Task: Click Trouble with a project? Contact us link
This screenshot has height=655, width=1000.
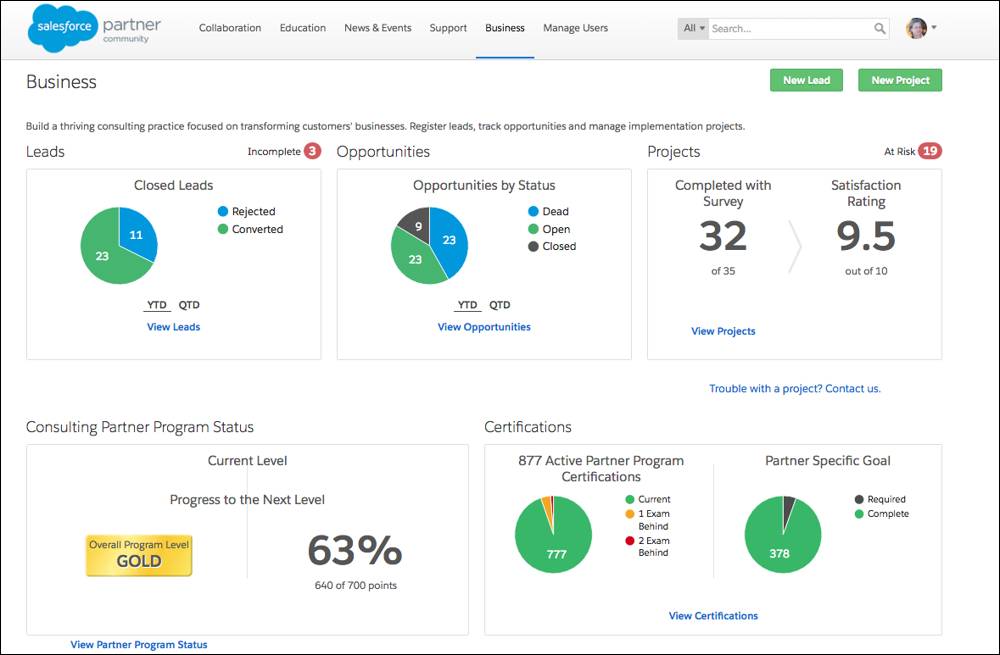Action: pos(795,388)
